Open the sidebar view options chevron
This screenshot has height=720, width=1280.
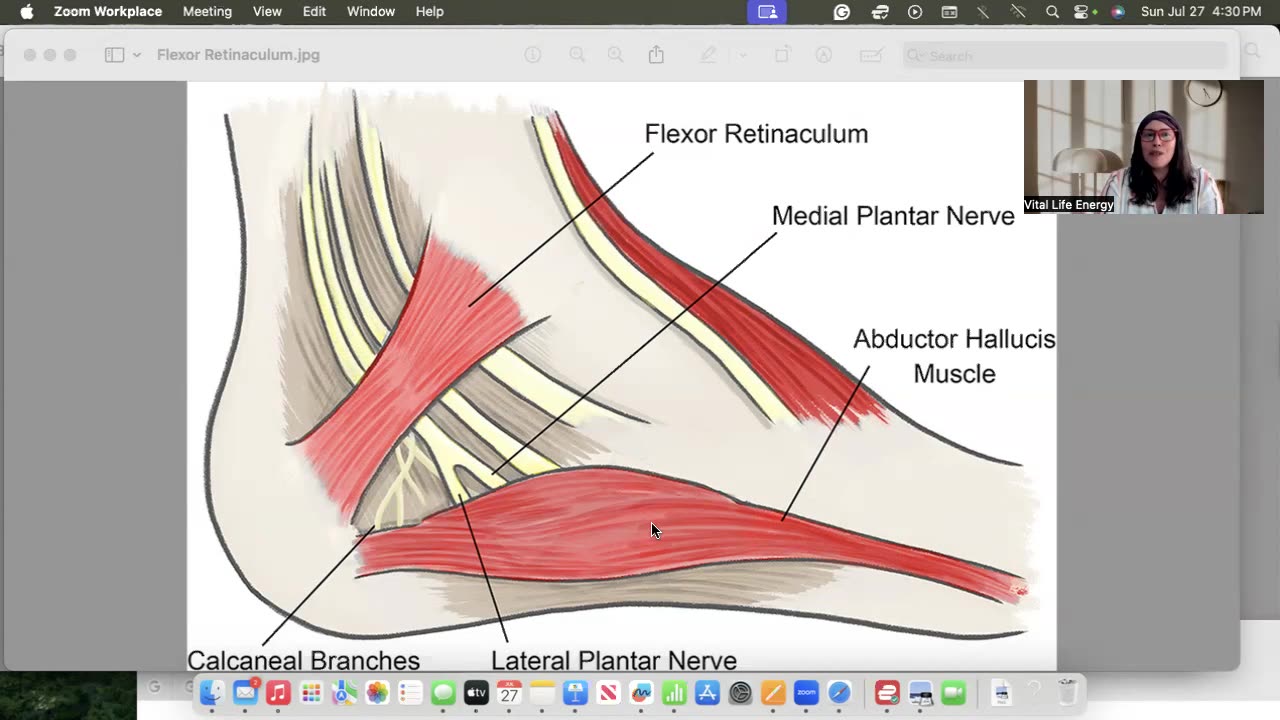point(137,55)
